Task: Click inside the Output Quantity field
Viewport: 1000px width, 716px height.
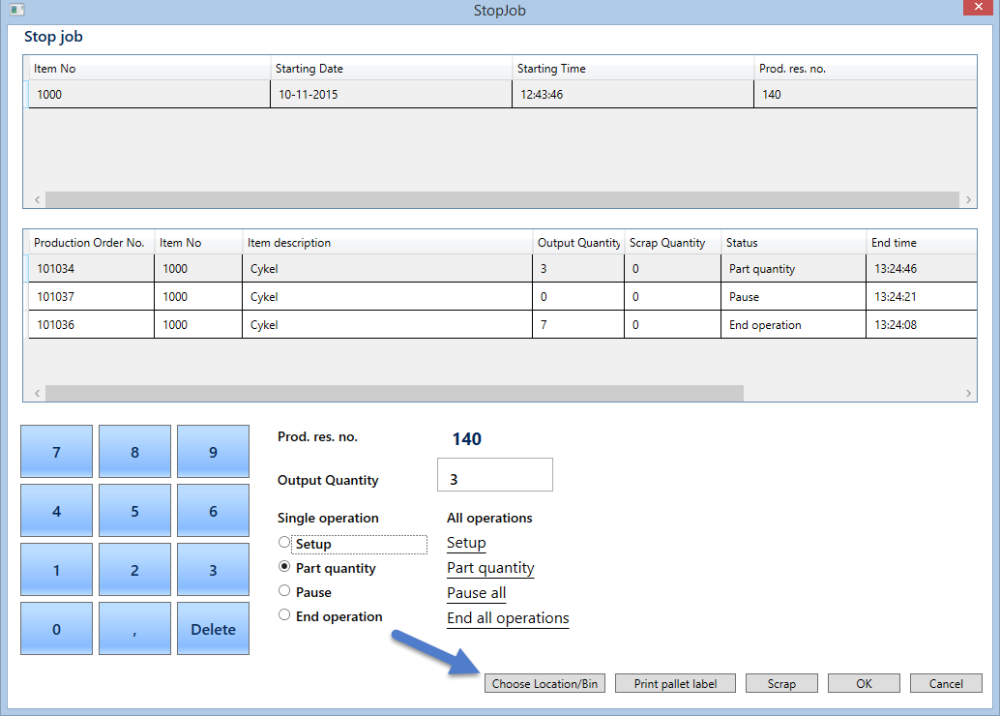Action: click(494, 474)
